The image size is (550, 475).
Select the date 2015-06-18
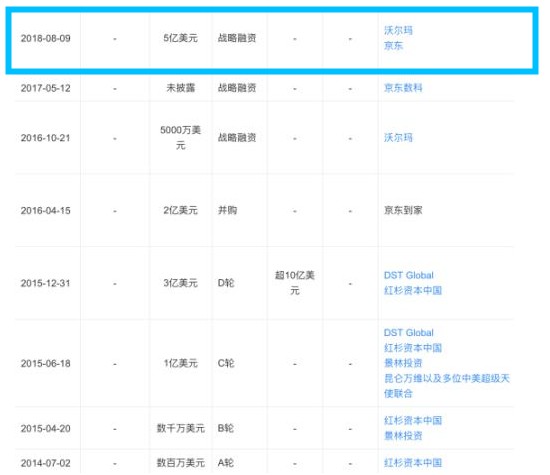coord(46,363)
